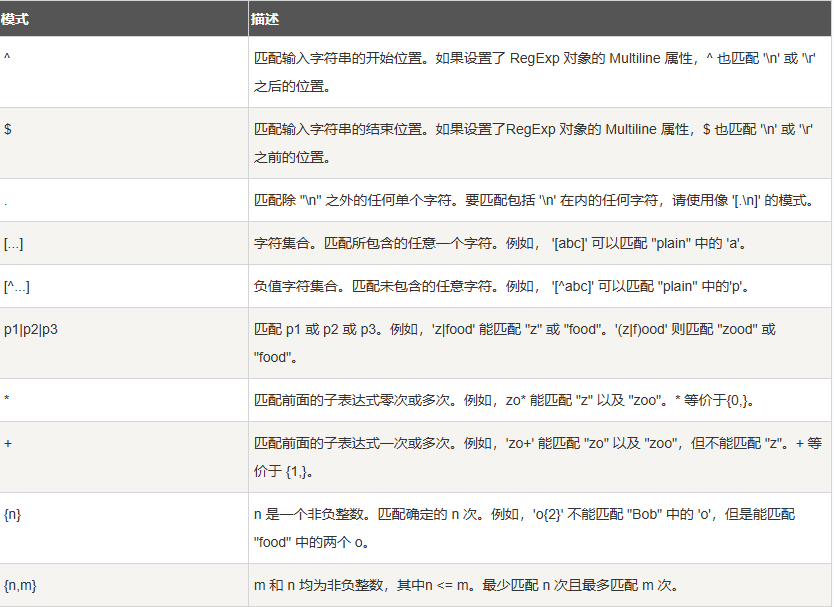Click the 模式 column header

[x=15, y=18]
